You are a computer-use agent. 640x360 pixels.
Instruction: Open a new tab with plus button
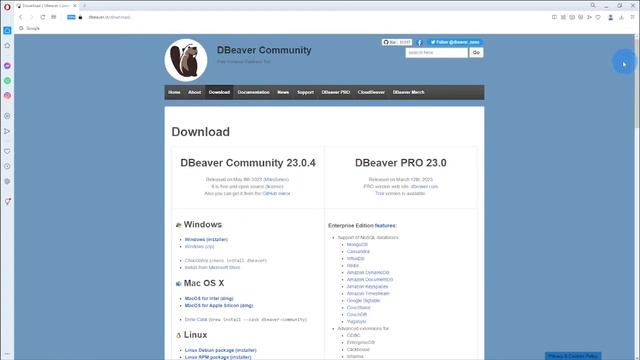click(84, 6)
